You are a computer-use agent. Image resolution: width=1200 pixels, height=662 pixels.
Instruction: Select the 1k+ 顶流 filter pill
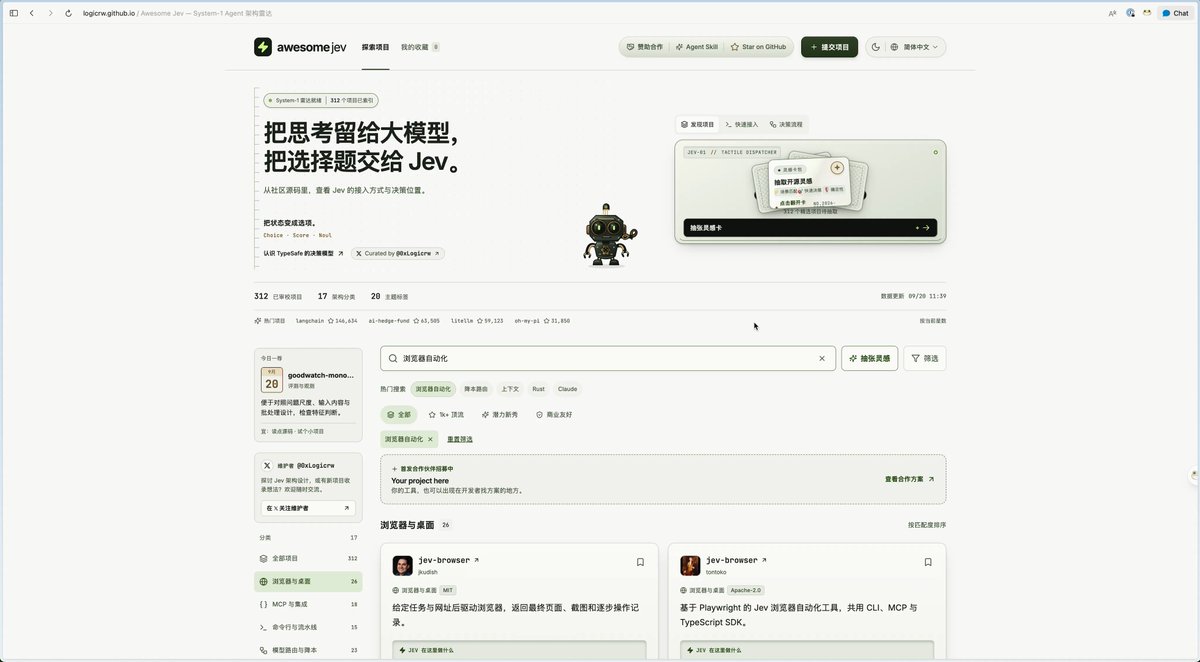pyautogui.click(x=446, y=414)
